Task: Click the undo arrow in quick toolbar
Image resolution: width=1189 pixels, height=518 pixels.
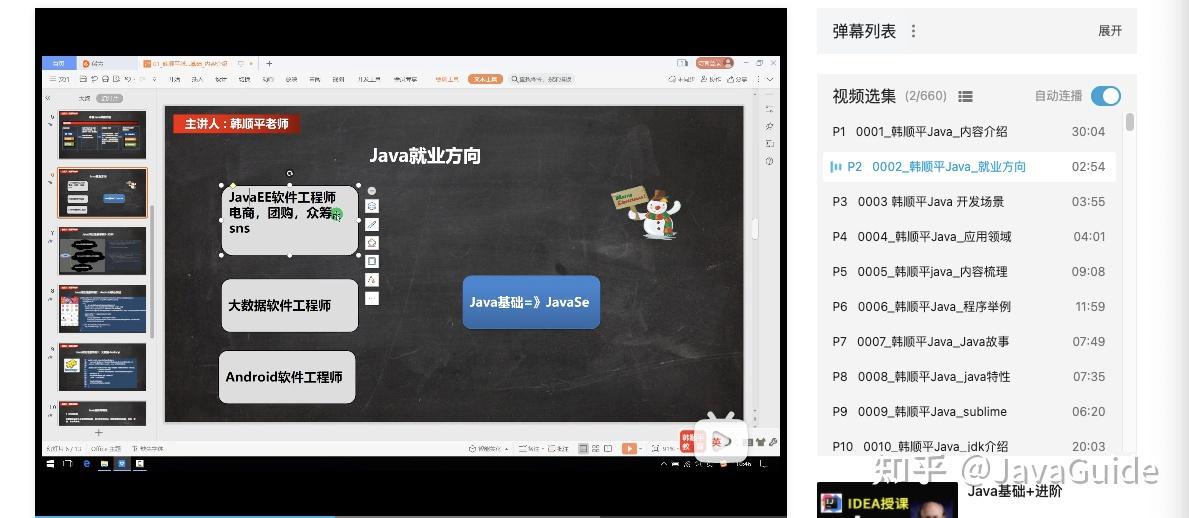Action: click(x=129, y=79)
